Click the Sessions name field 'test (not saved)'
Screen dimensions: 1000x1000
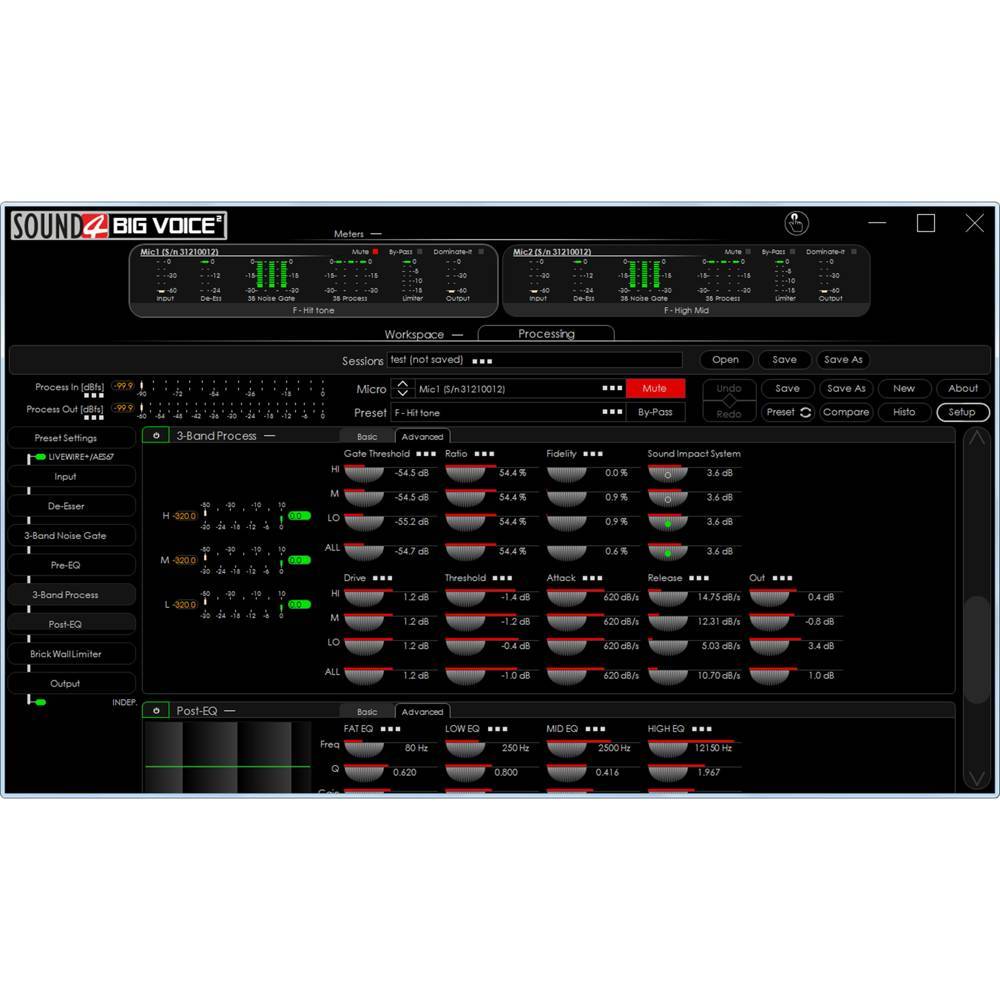pos(534,360)
